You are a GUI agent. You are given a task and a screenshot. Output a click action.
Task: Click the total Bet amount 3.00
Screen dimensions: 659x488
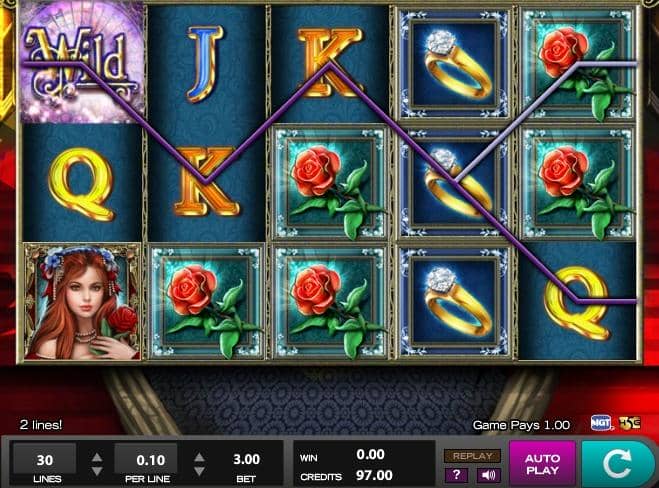(x=246, y=459)
